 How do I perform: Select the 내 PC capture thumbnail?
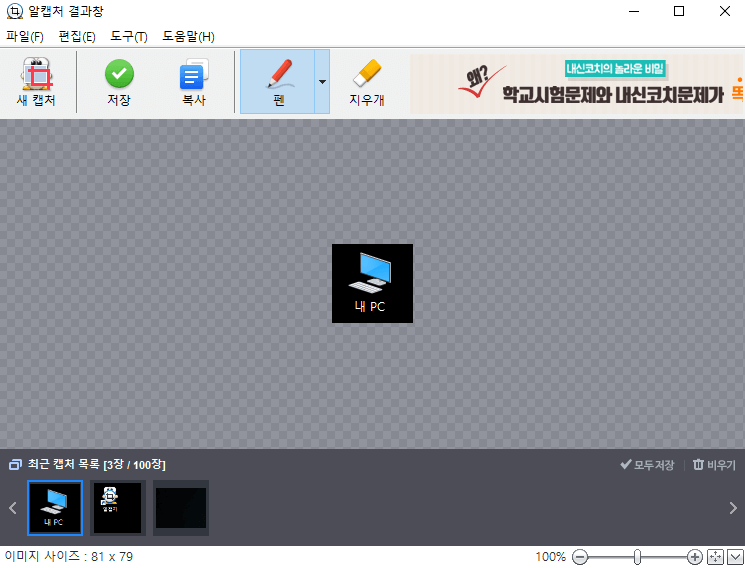coord(55,508)
